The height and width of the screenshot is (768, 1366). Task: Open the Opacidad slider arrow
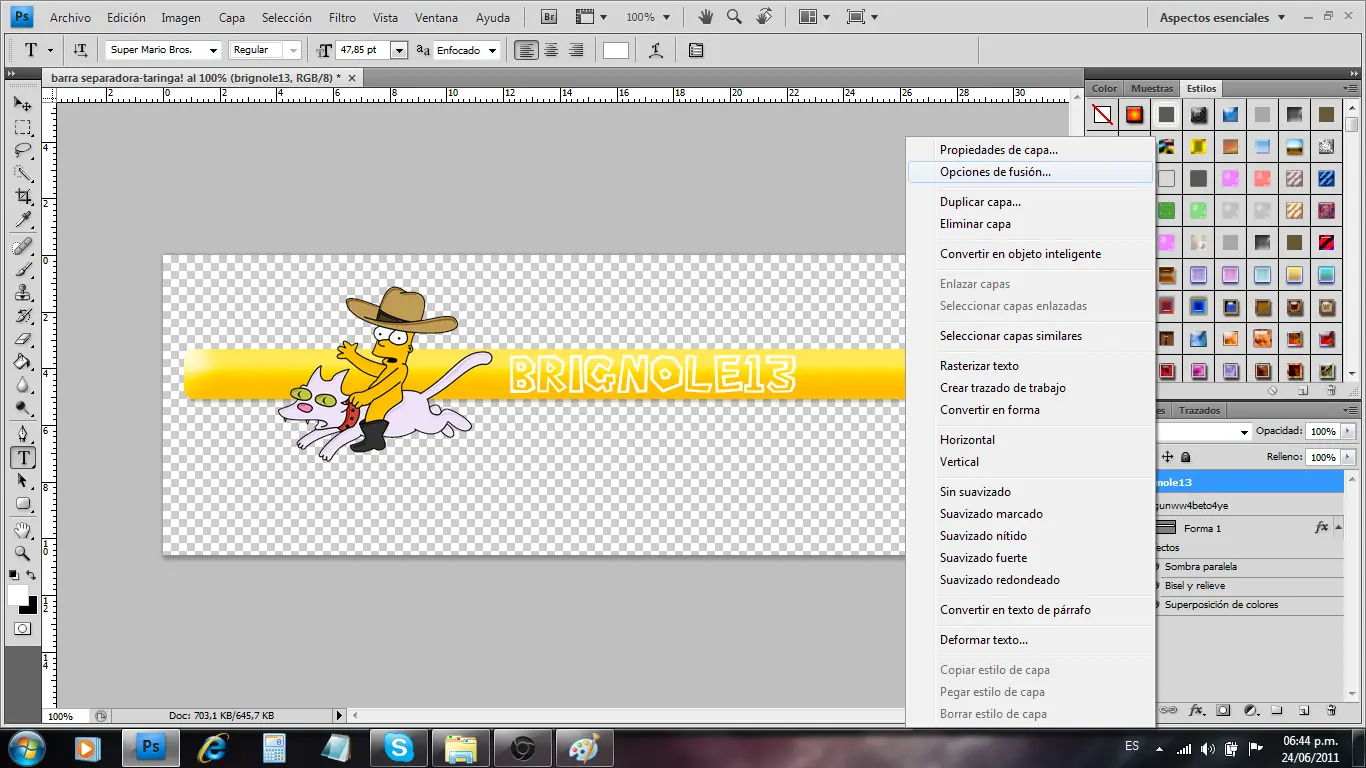click(1349, 431)
